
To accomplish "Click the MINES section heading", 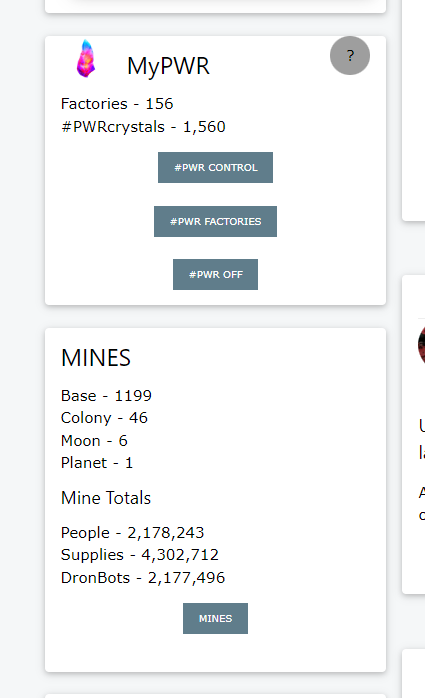I will (x=96, y=357).
